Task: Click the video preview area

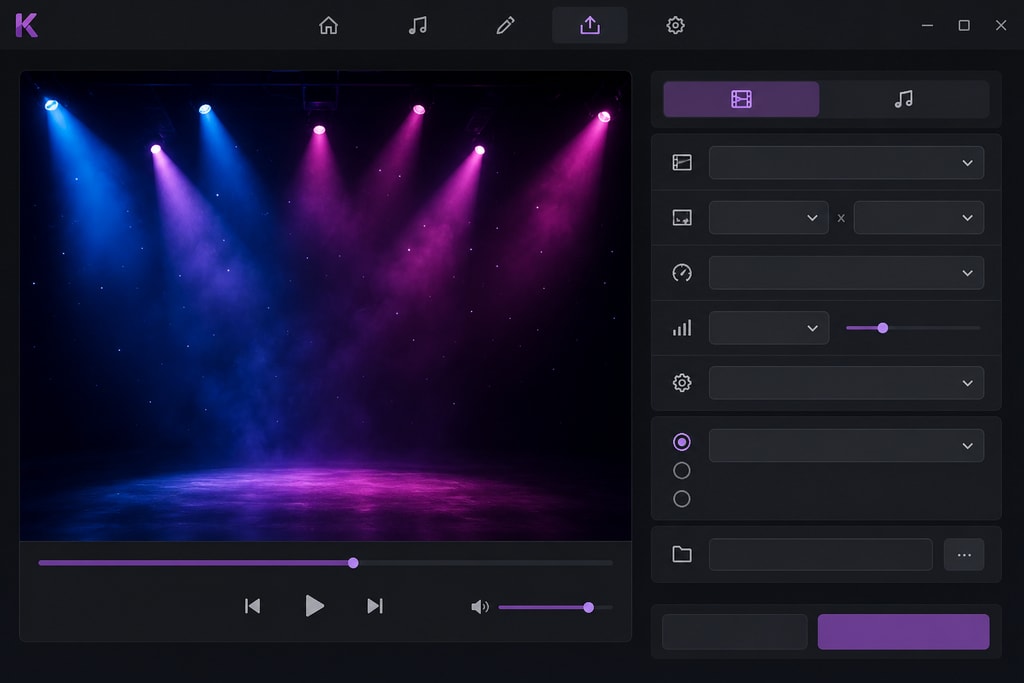Action: 325,306
